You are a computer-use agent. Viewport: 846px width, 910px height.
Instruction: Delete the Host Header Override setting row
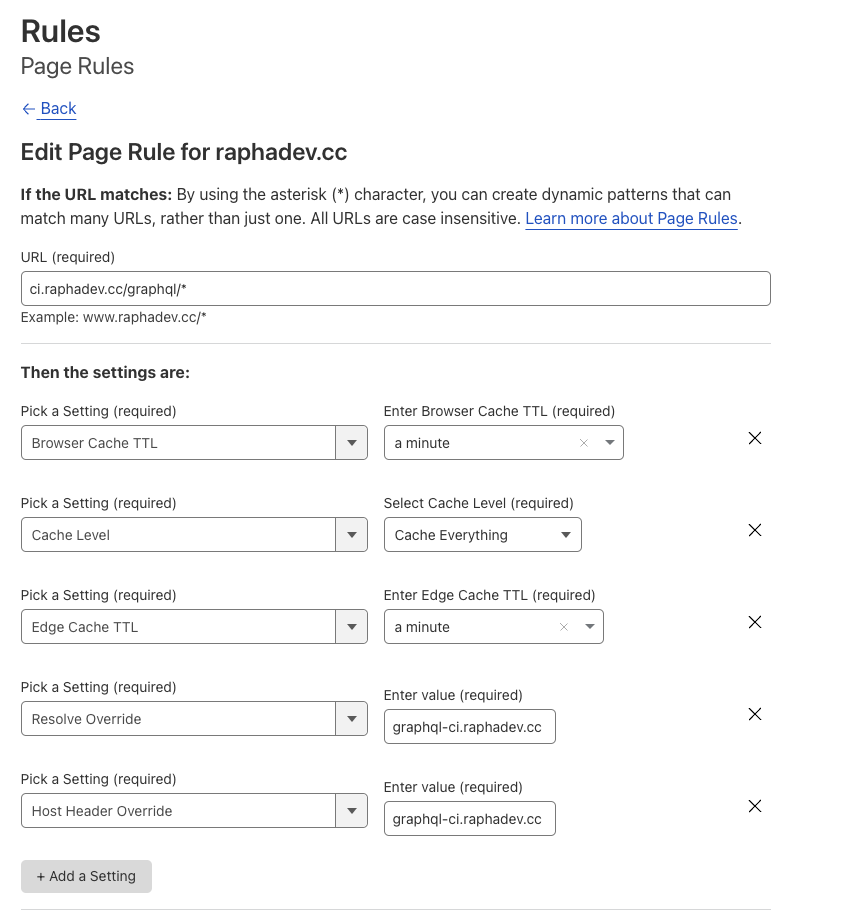coord(755,806)
